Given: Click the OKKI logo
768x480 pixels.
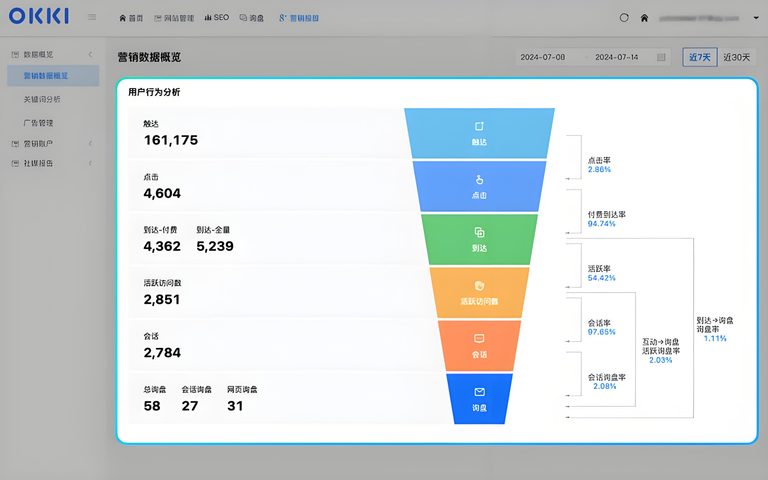Looking at the screenshot, I should pos(39,16).
